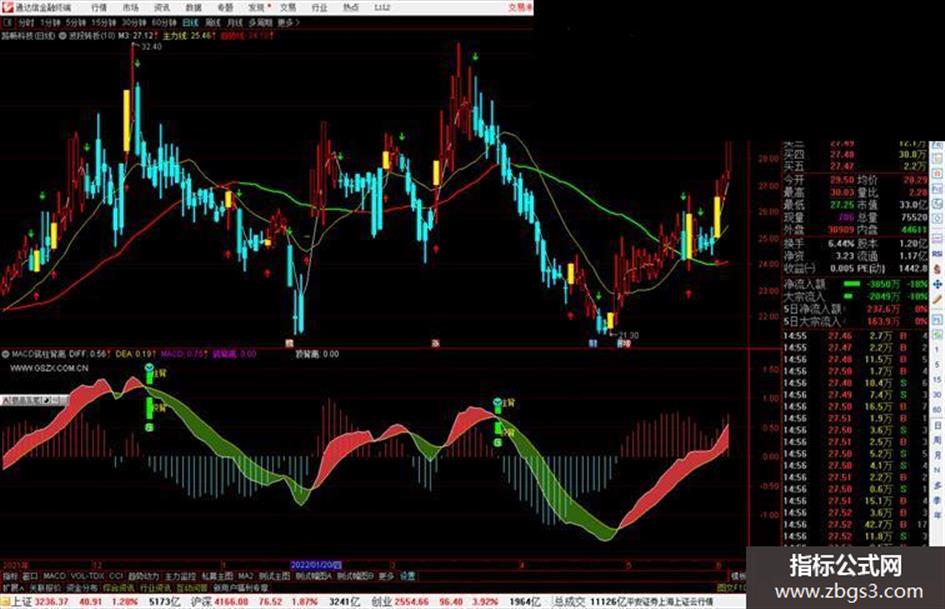
Task: Select the MA2 indicator tab
Action: 245,576
